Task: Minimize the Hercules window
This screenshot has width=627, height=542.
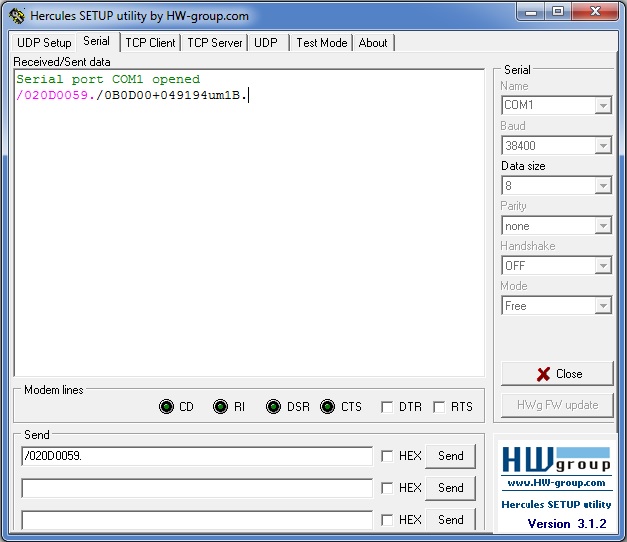Action: click(x=531, y=12)
